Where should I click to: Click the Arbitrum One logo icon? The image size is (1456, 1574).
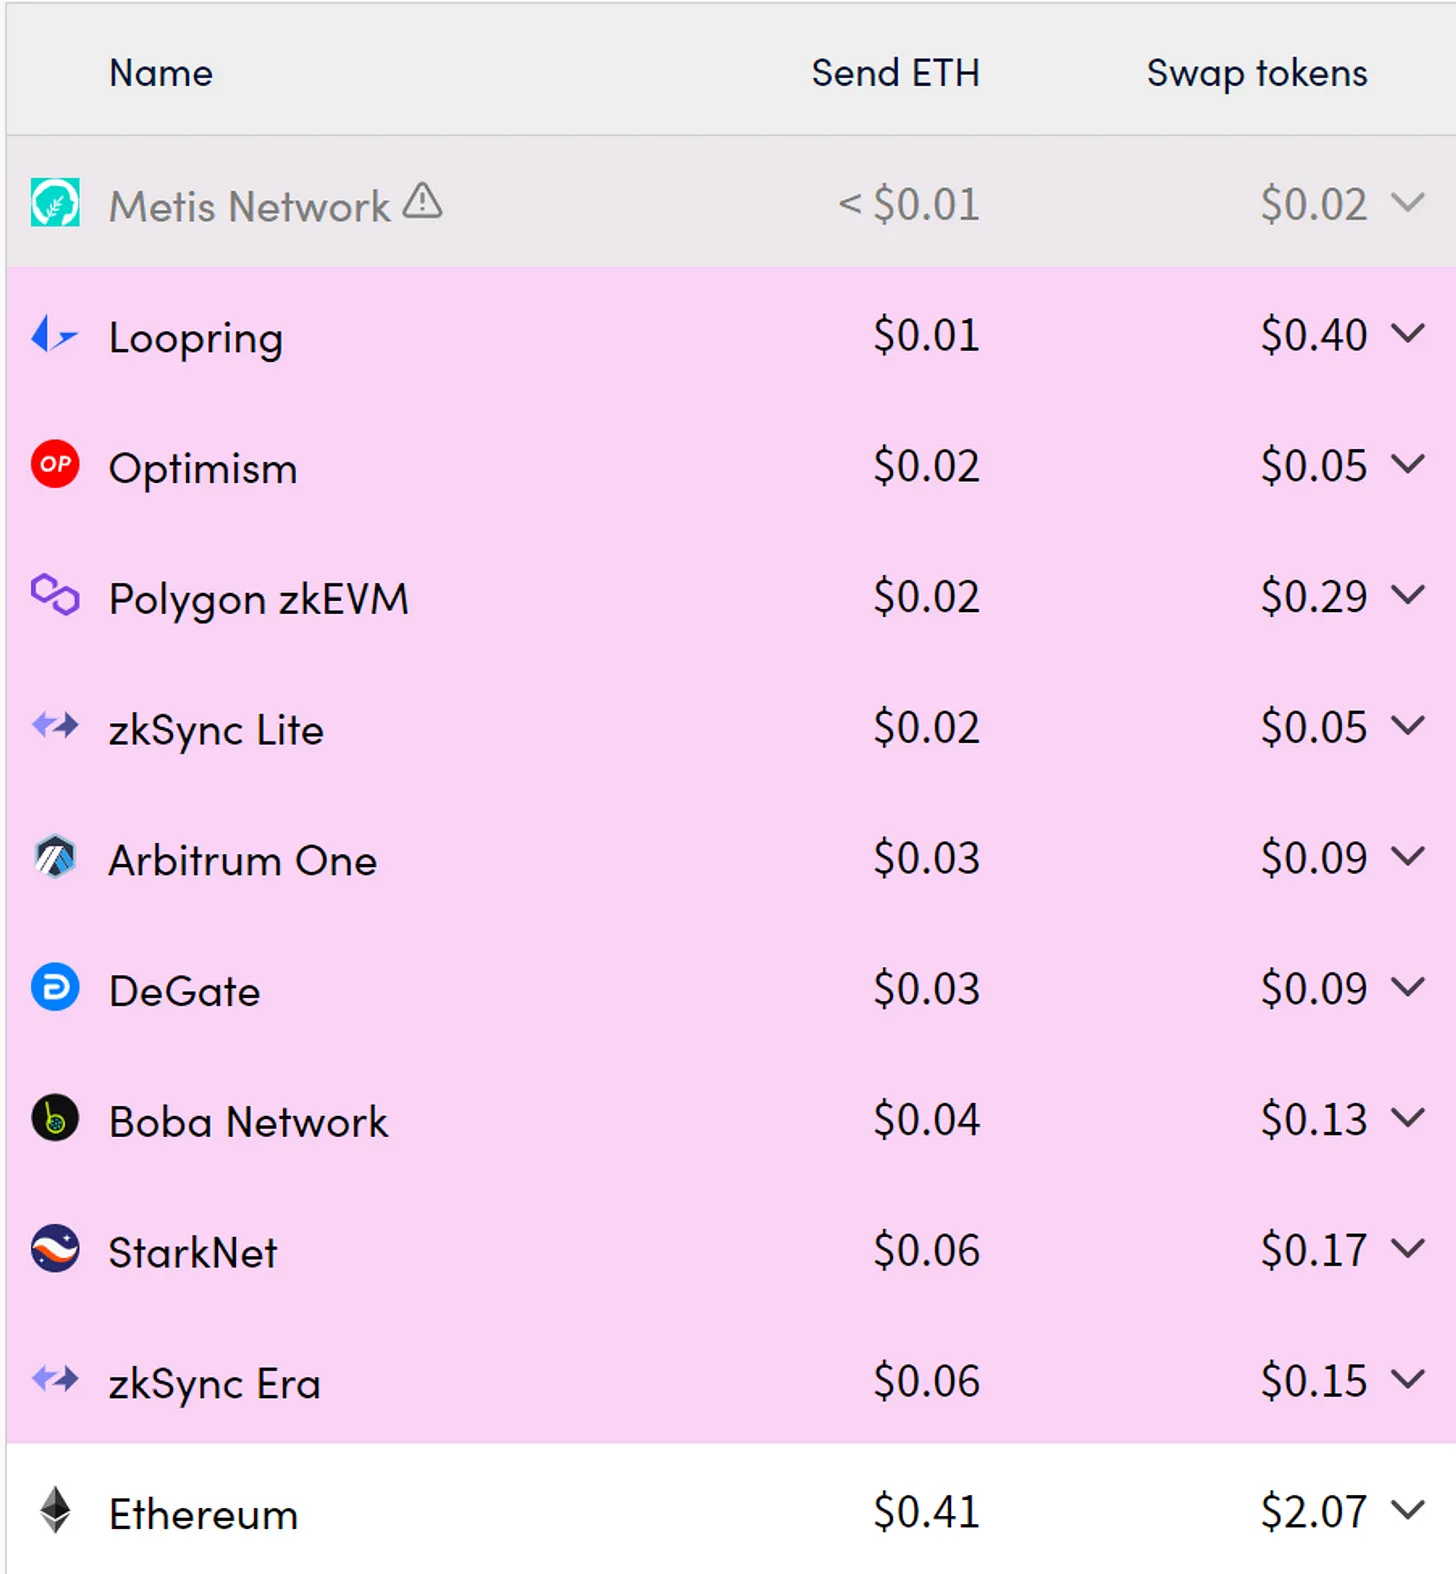click(x=55, y=858)
